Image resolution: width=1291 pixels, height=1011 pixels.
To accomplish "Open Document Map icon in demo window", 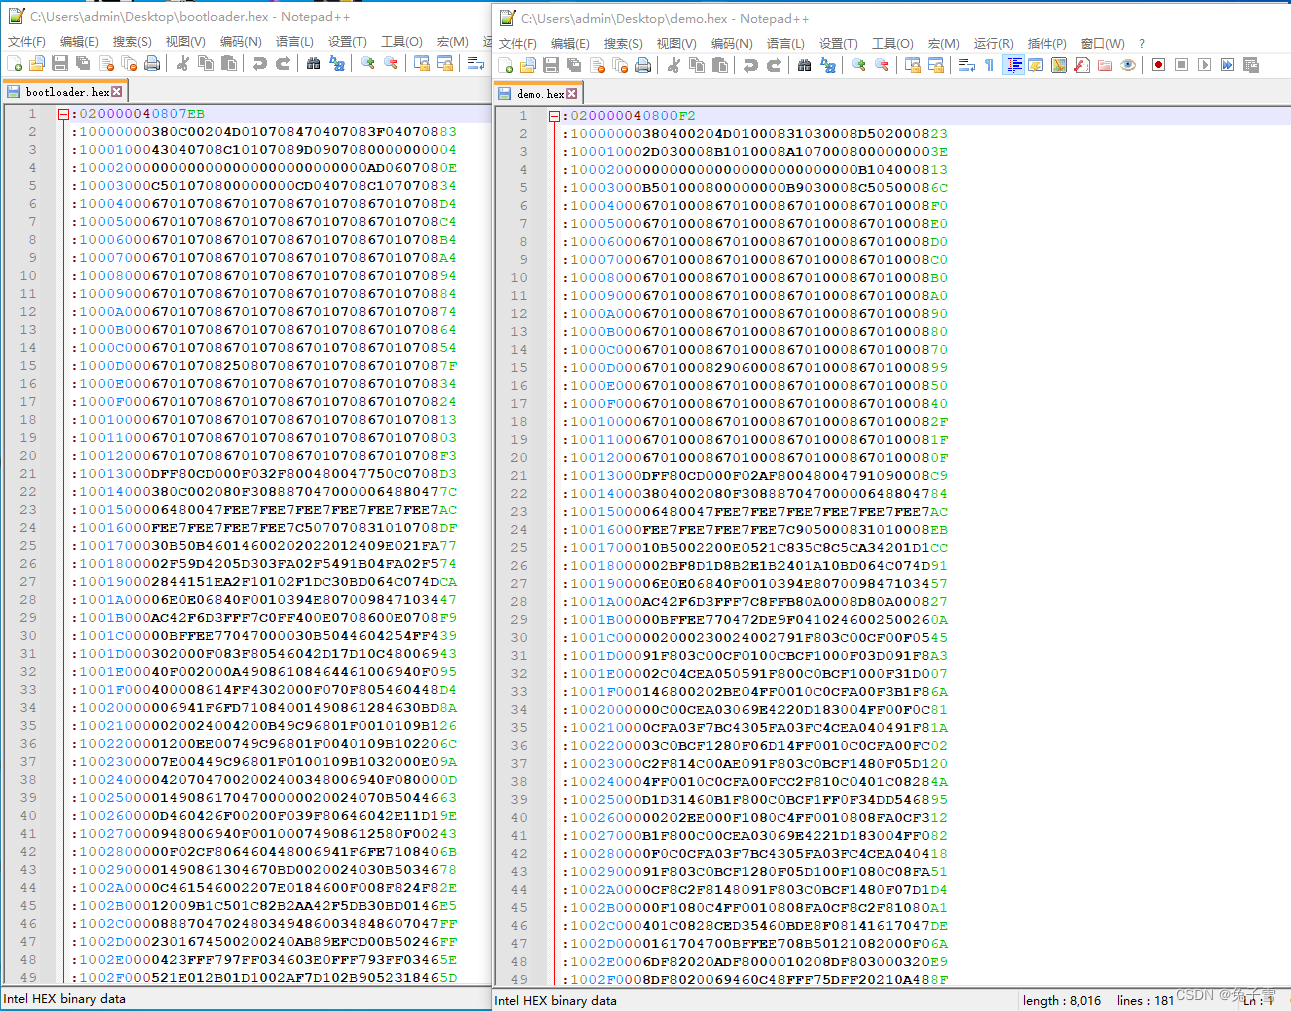I will click(x=1059, y=65).
